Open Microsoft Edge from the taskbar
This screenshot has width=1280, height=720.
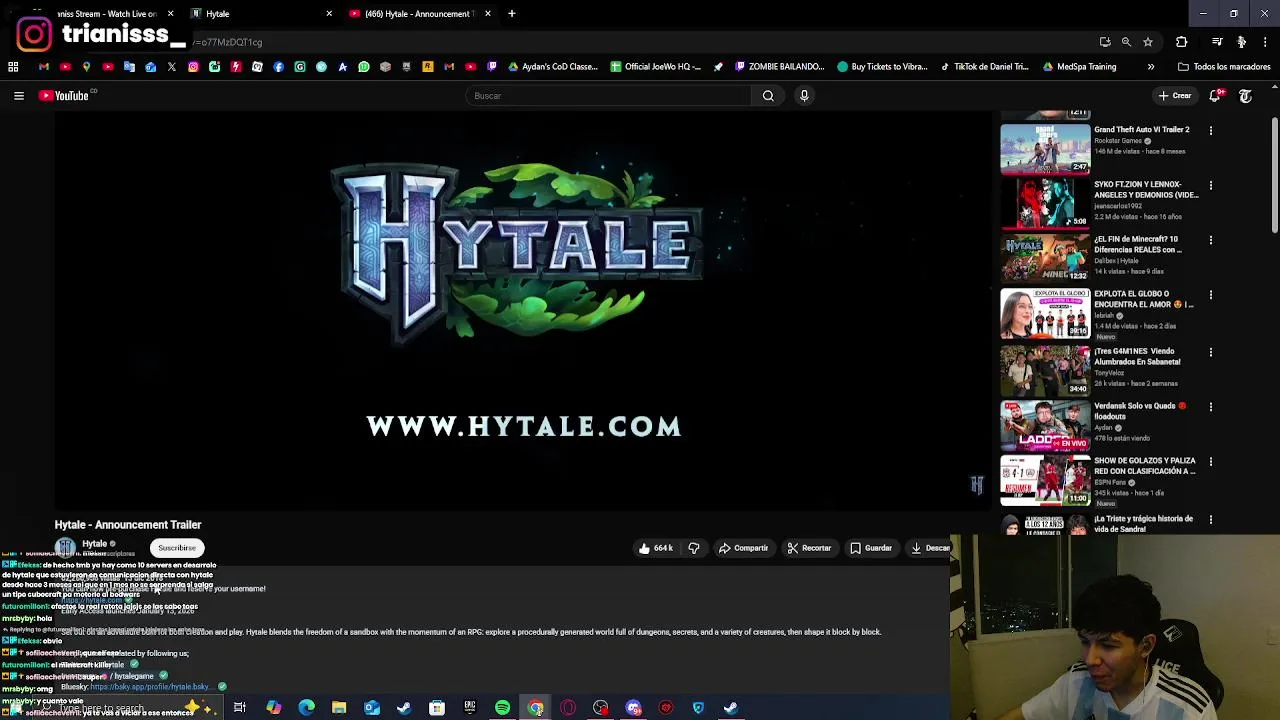(x=306, y=708)
